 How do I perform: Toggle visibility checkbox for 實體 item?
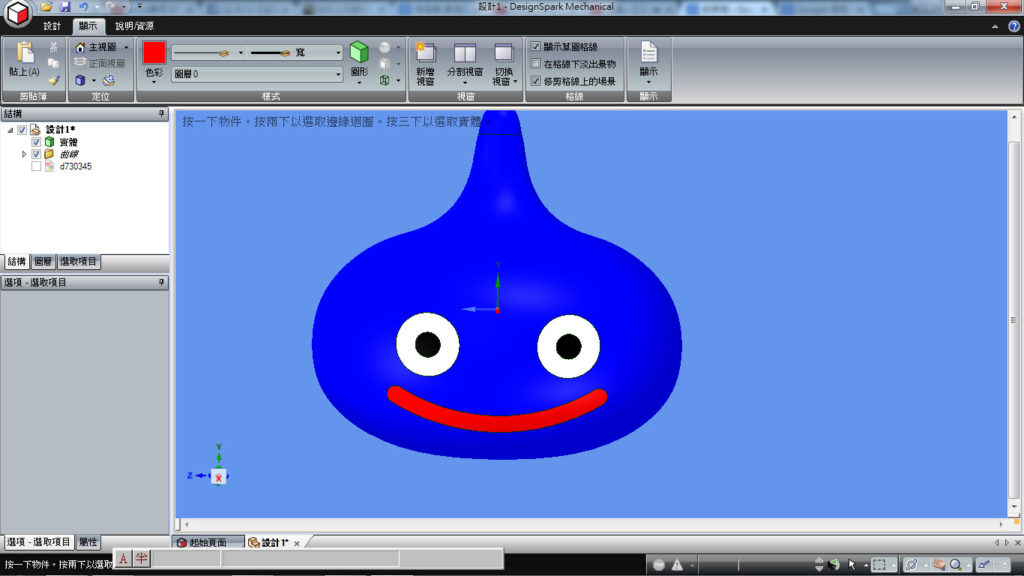(36, 142)
